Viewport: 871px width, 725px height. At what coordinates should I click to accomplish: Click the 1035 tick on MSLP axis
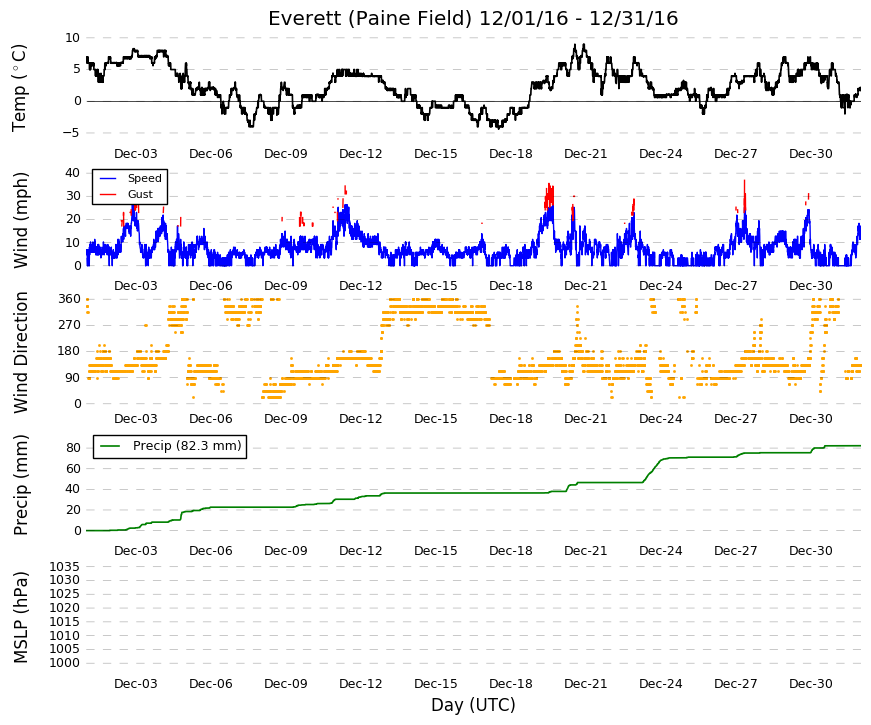(64, 567)
